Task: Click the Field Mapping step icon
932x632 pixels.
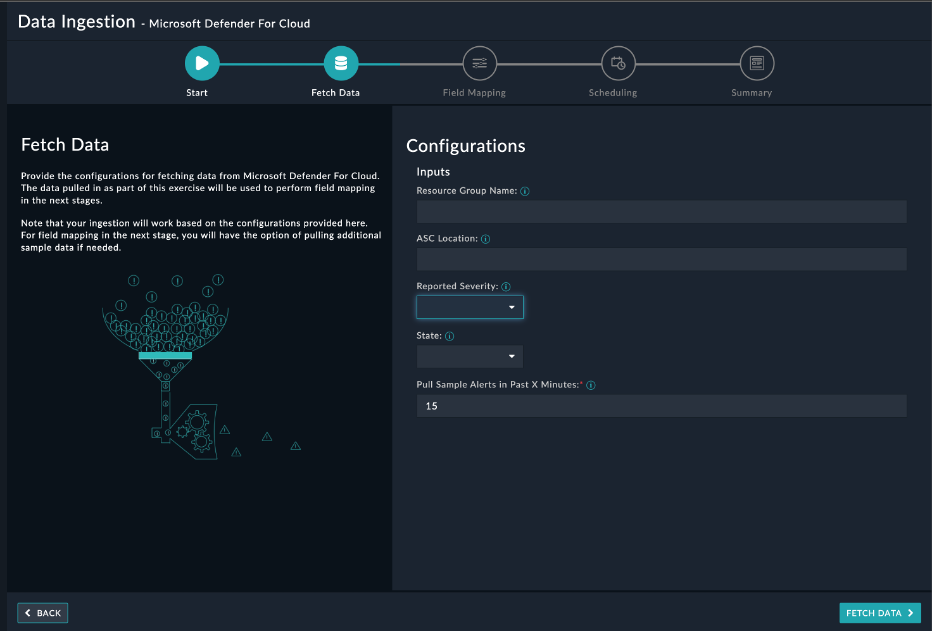Action: point(479,64)
